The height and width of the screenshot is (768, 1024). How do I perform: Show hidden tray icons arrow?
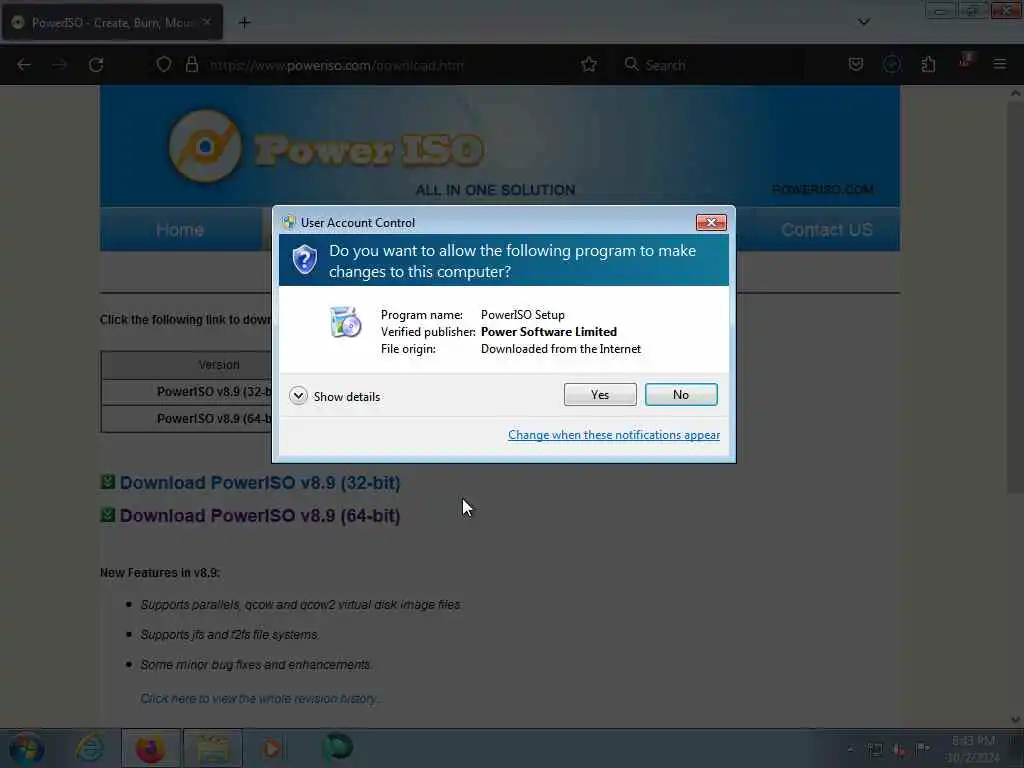(x=850, y=750)
